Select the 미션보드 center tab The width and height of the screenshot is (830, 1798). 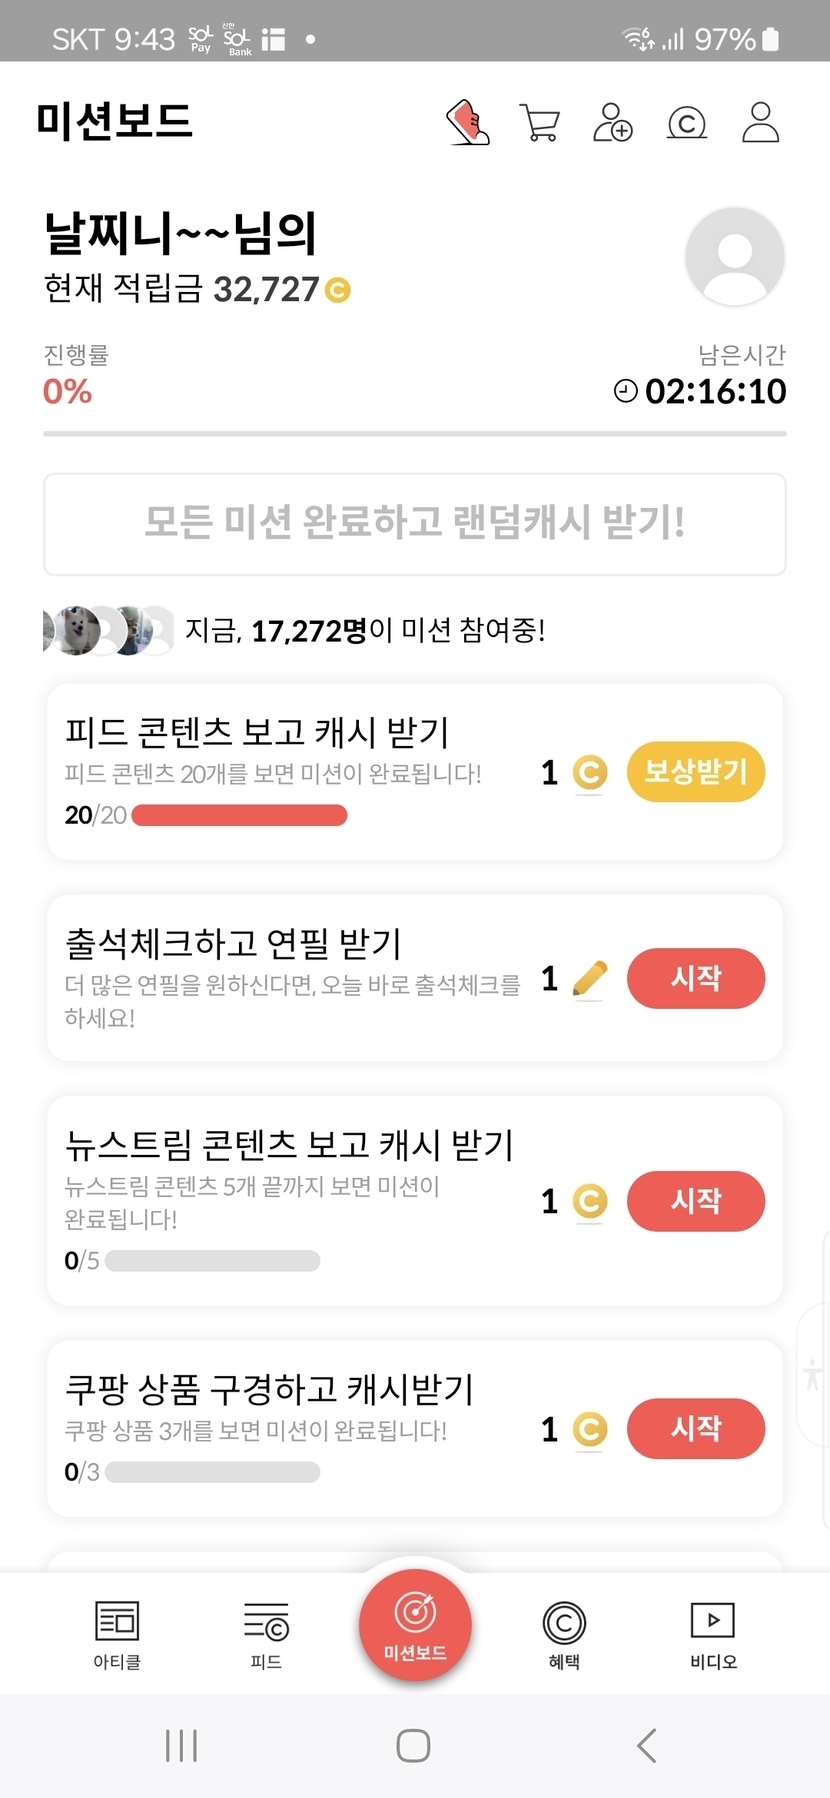pyautogui.click(x=415, y=1625)
